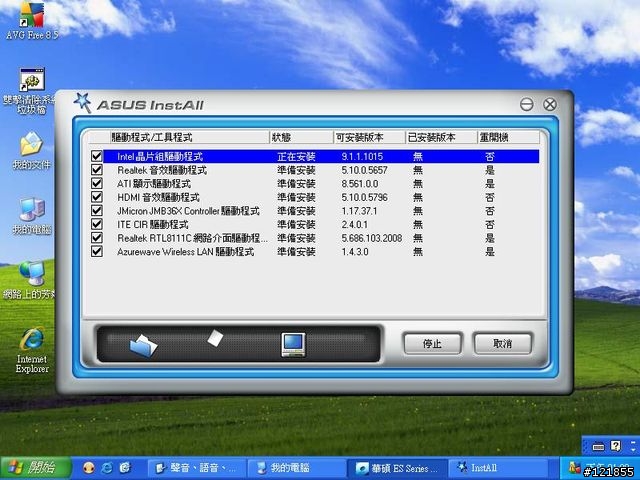Click the ASUS InstAll wand logo
The width and height of the screenshot is (640, 480).
[82, 102]
